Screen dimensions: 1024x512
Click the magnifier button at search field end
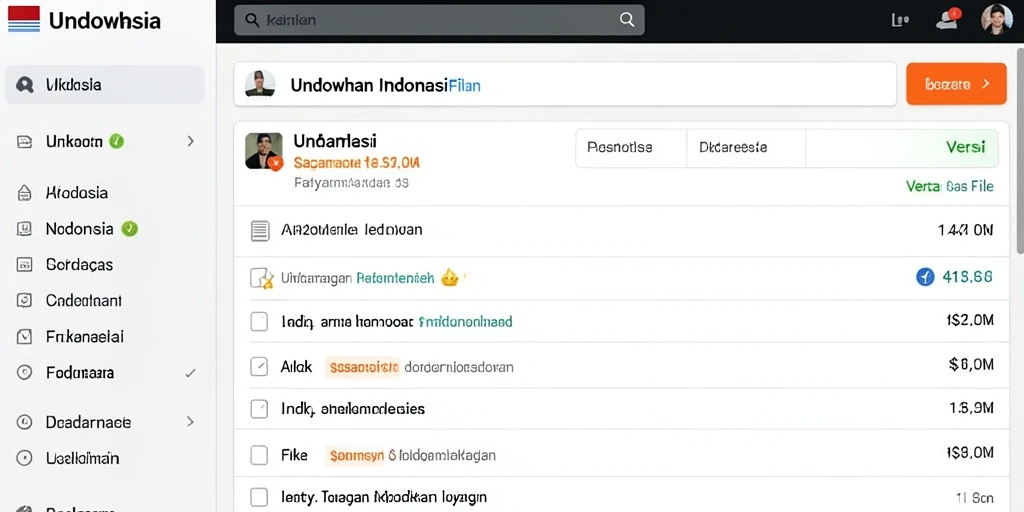pos(627,20)
